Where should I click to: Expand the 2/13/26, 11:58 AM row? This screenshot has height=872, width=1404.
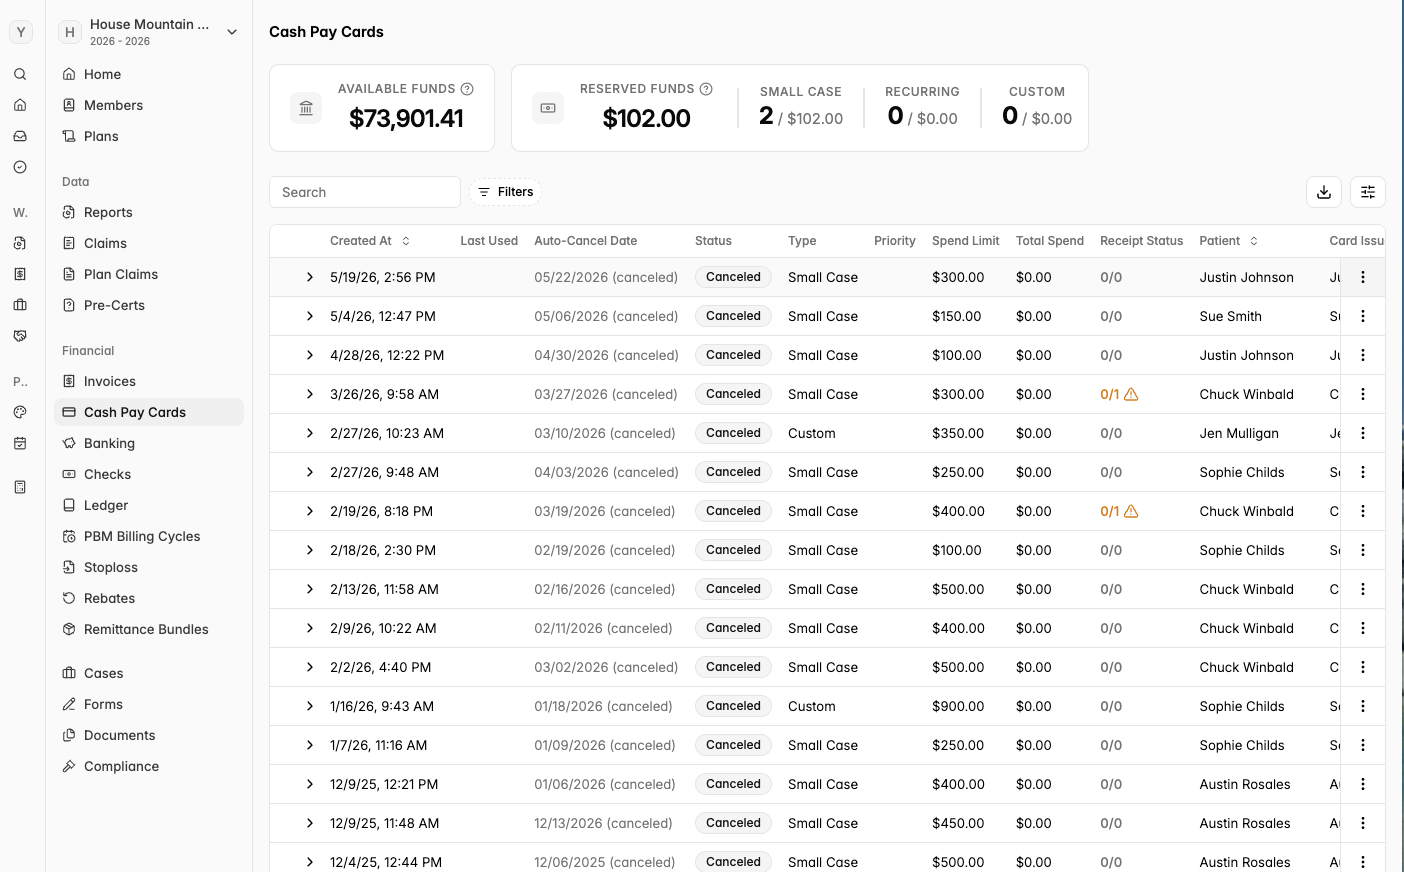click(310, 589)
